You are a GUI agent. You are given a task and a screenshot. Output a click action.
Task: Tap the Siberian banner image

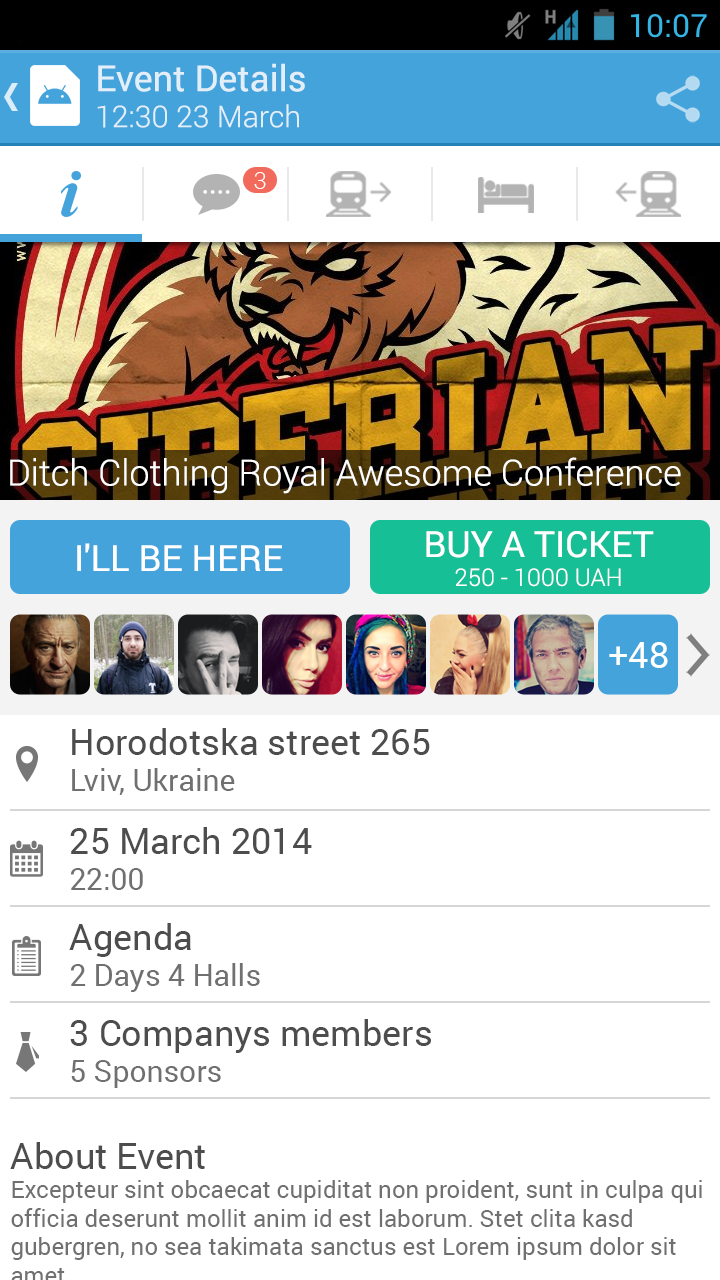coord(360,371)
